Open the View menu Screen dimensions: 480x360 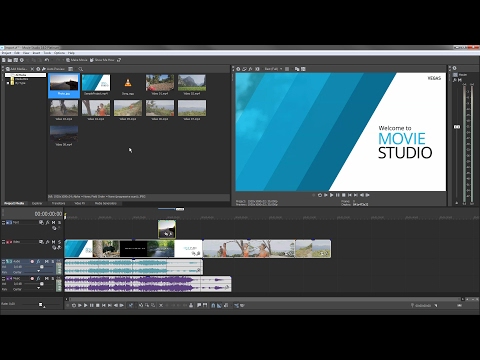[26, 53]
